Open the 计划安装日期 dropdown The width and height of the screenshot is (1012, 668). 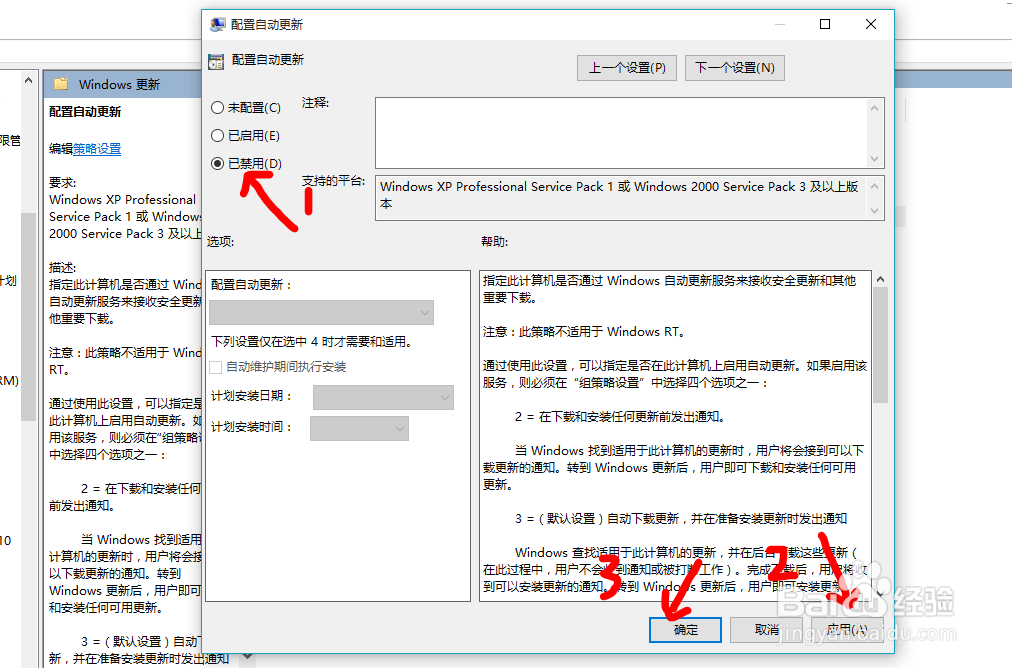pyautogui.click(x=383, y=398)
